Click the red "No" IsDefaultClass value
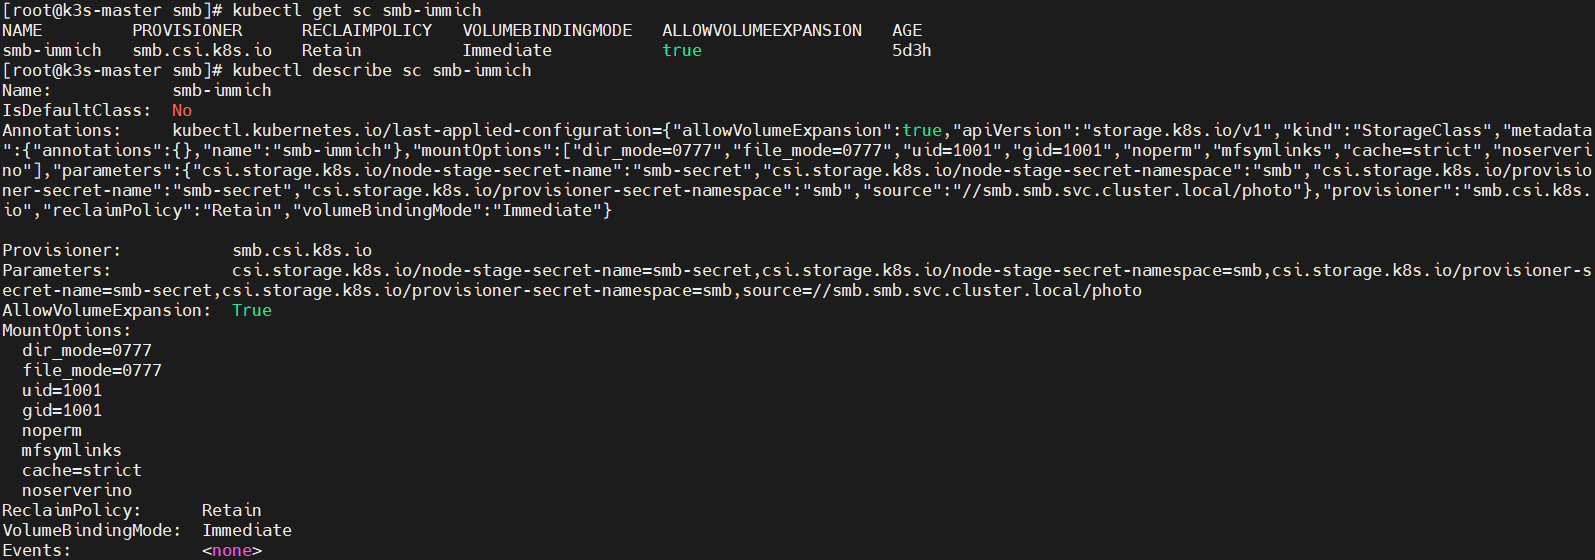Screen dimensions: 1595x560 pos(181,110)
